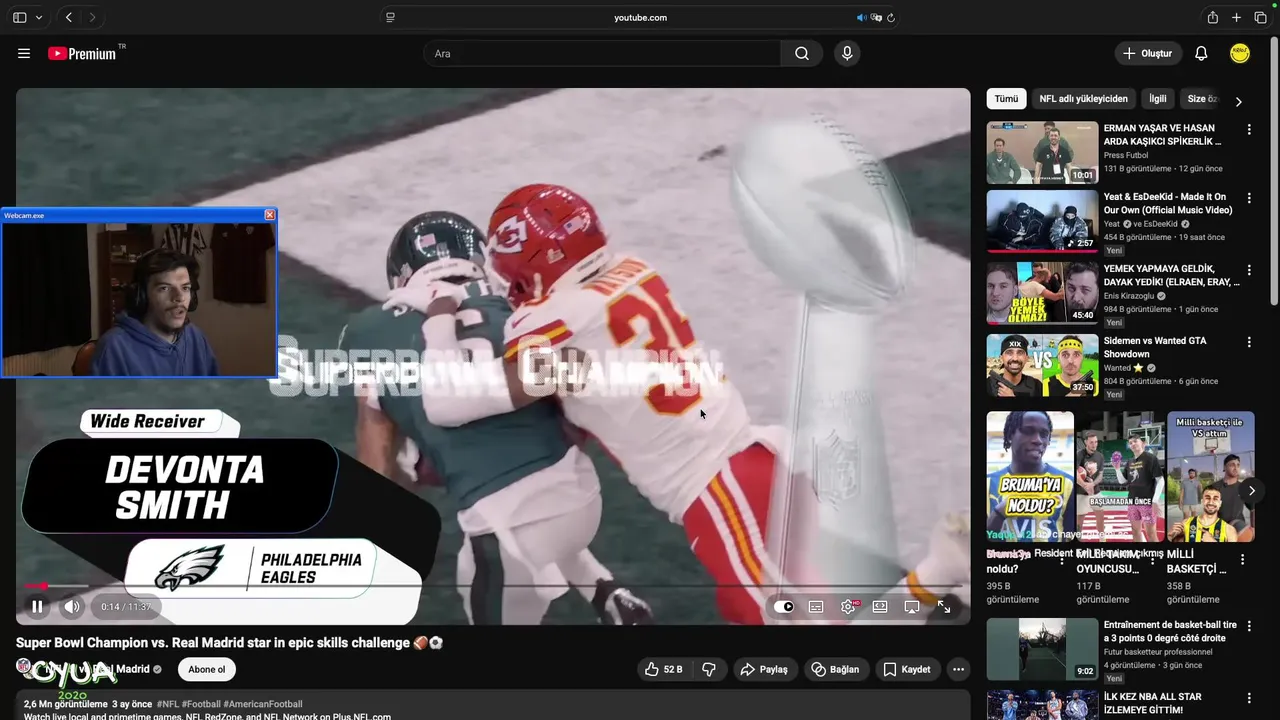Click Oluştur create button
The height and width of the screenshot is (720, 1280).
click(x=1148, y=53)
